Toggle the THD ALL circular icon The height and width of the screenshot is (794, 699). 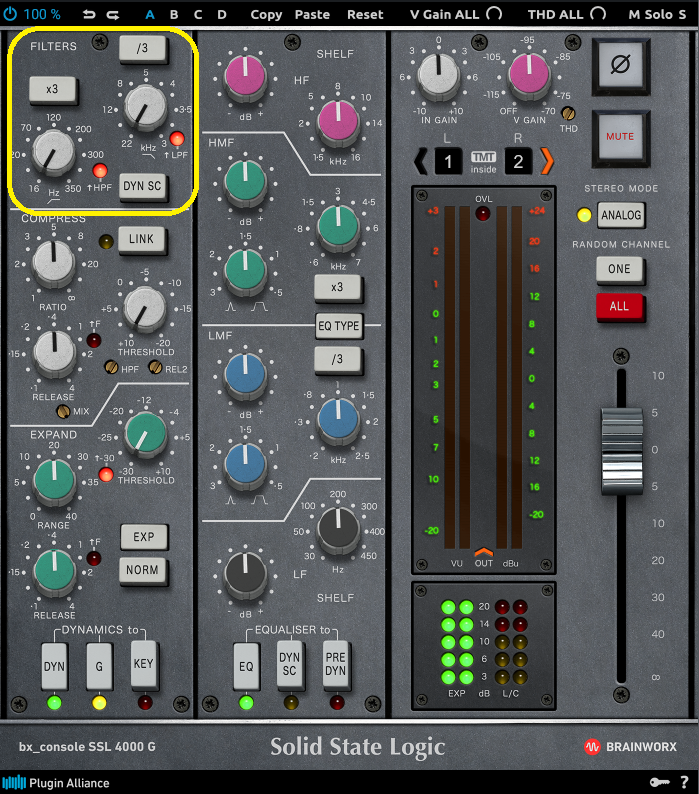[x=598, y=14]
